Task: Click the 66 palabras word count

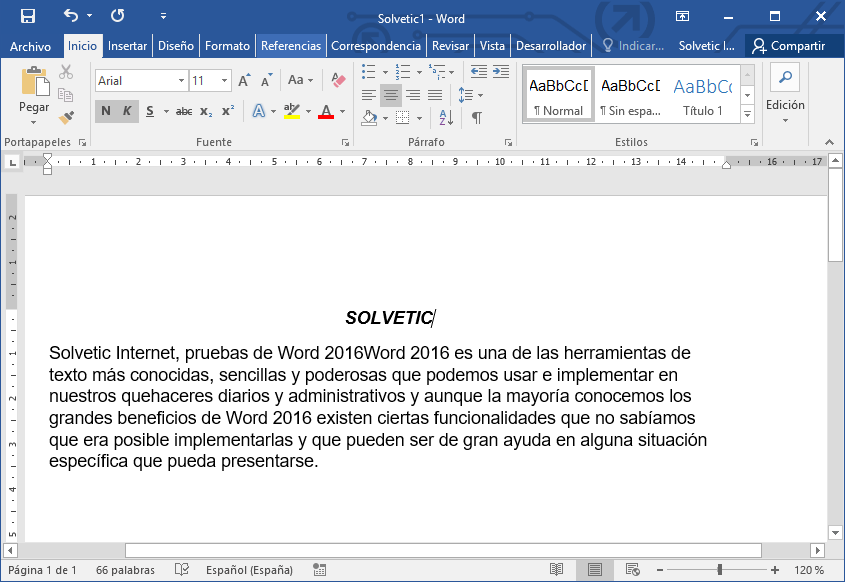Action: (x=125, y=570)
